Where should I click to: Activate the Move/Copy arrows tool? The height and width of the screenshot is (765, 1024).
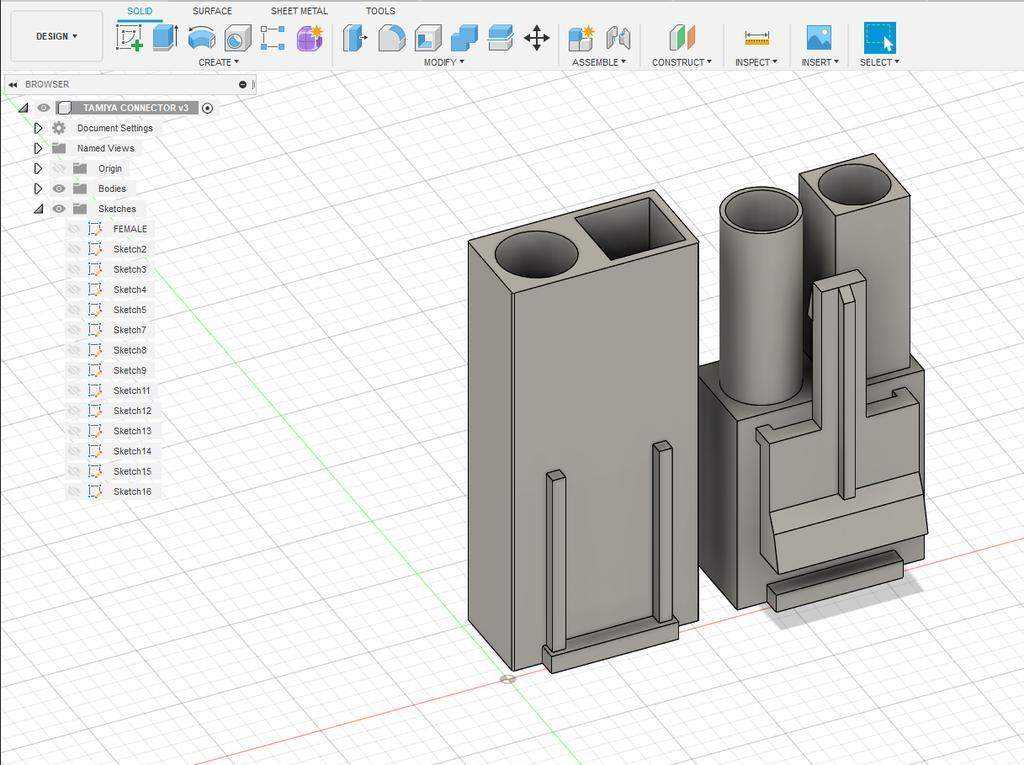click(537, 38)
